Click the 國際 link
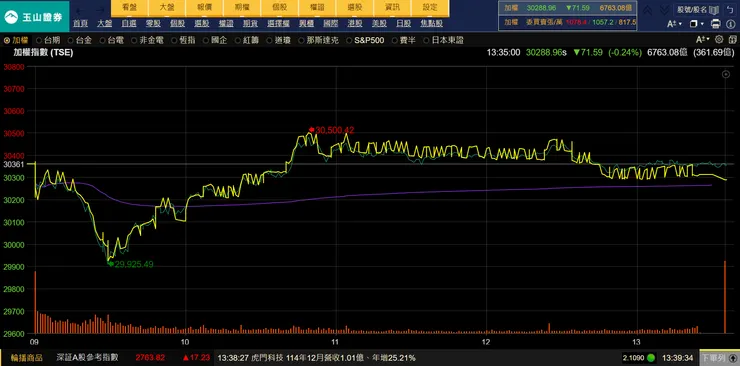Screen dimensions: 740x366 click(331, 24)
